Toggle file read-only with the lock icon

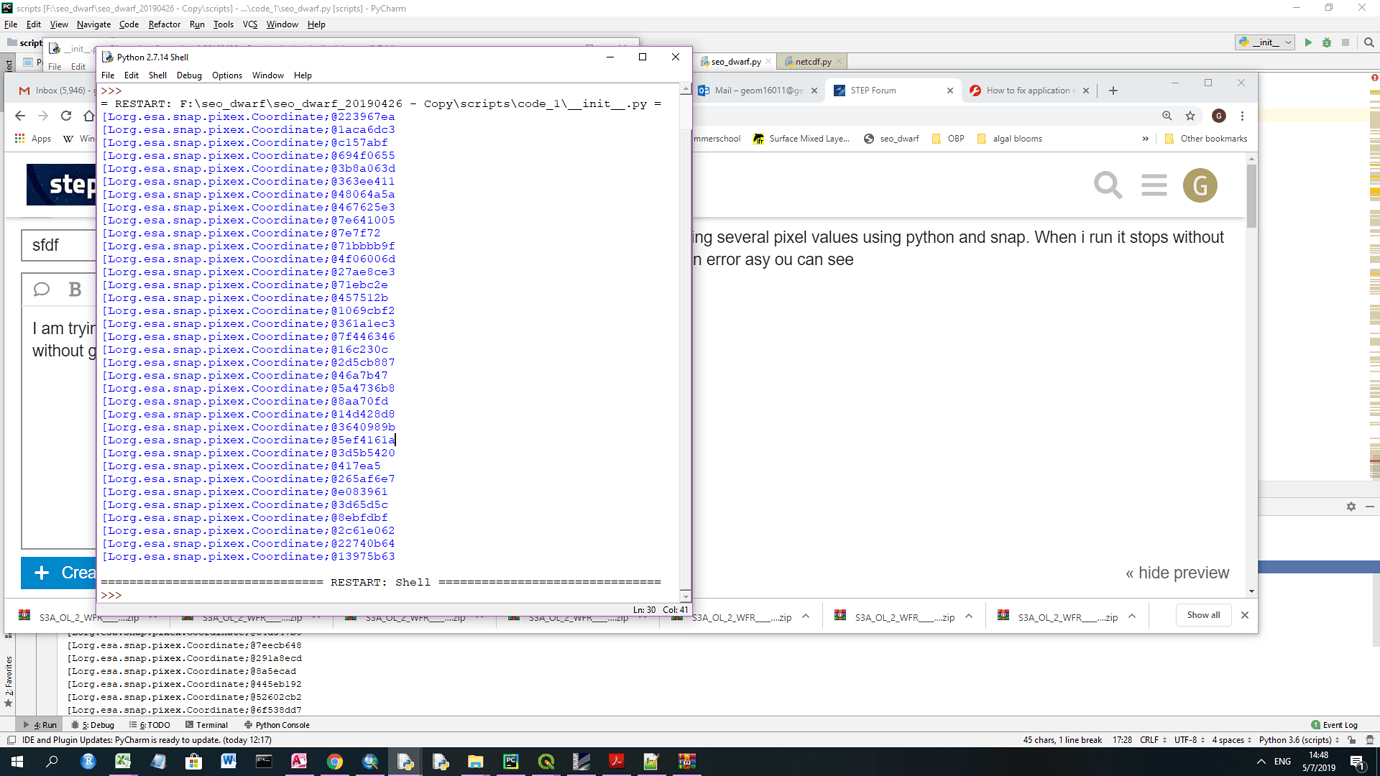(1352, 740)
